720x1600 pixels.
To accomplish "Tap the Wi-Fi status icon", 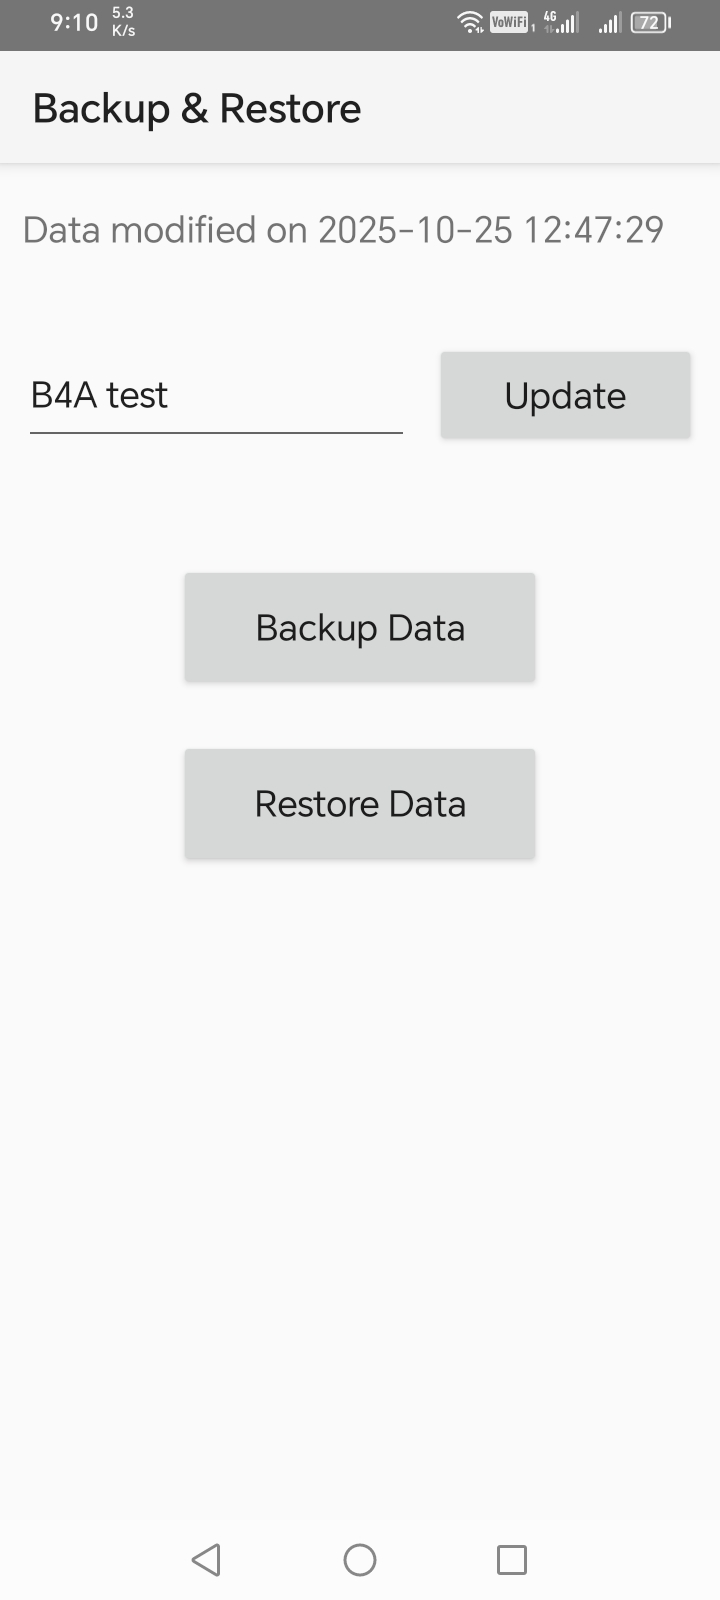I will coord(468,20).
